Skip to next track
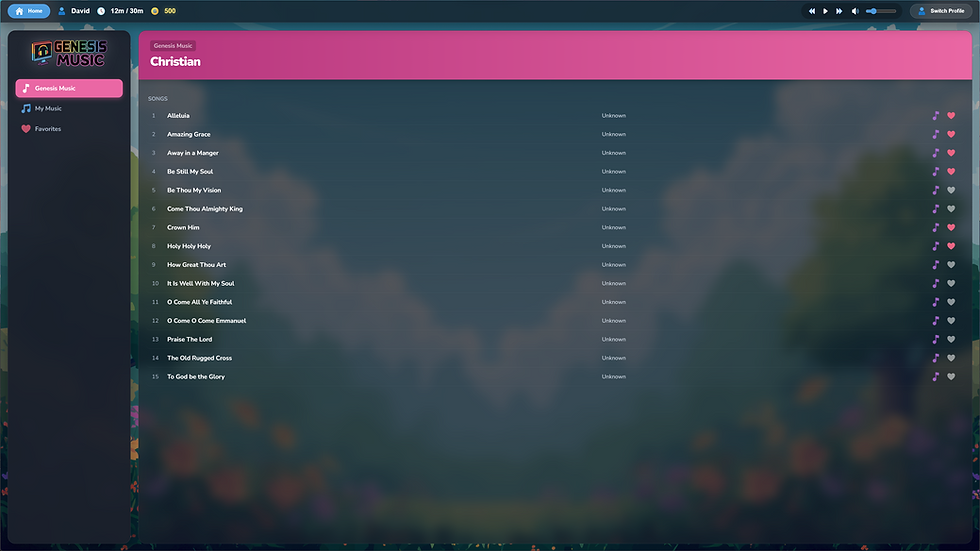The height and width of the screenshot is (551, 980). coord(839,11)
